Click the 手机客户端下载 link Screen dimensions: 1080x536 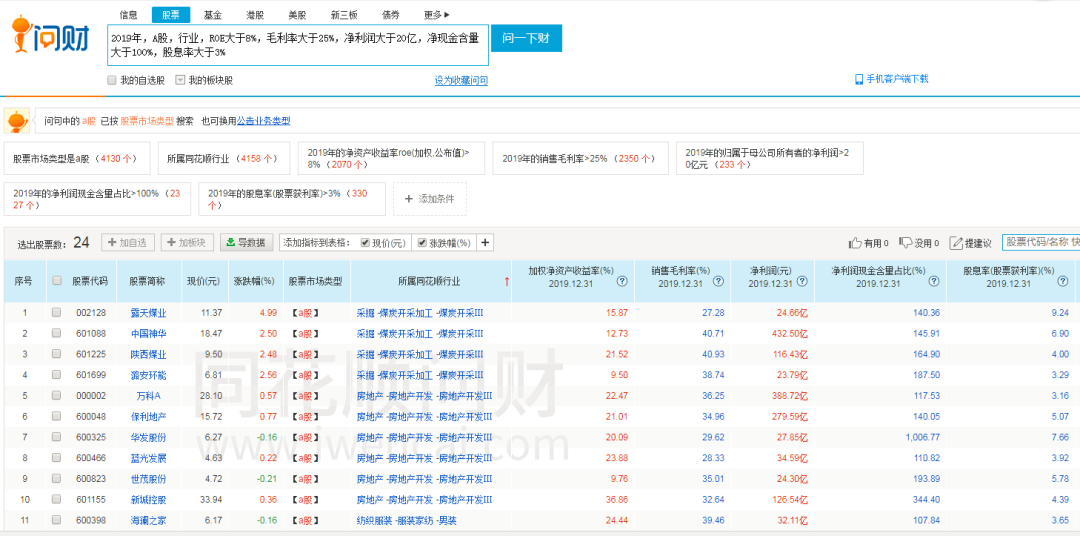[897, 79]
